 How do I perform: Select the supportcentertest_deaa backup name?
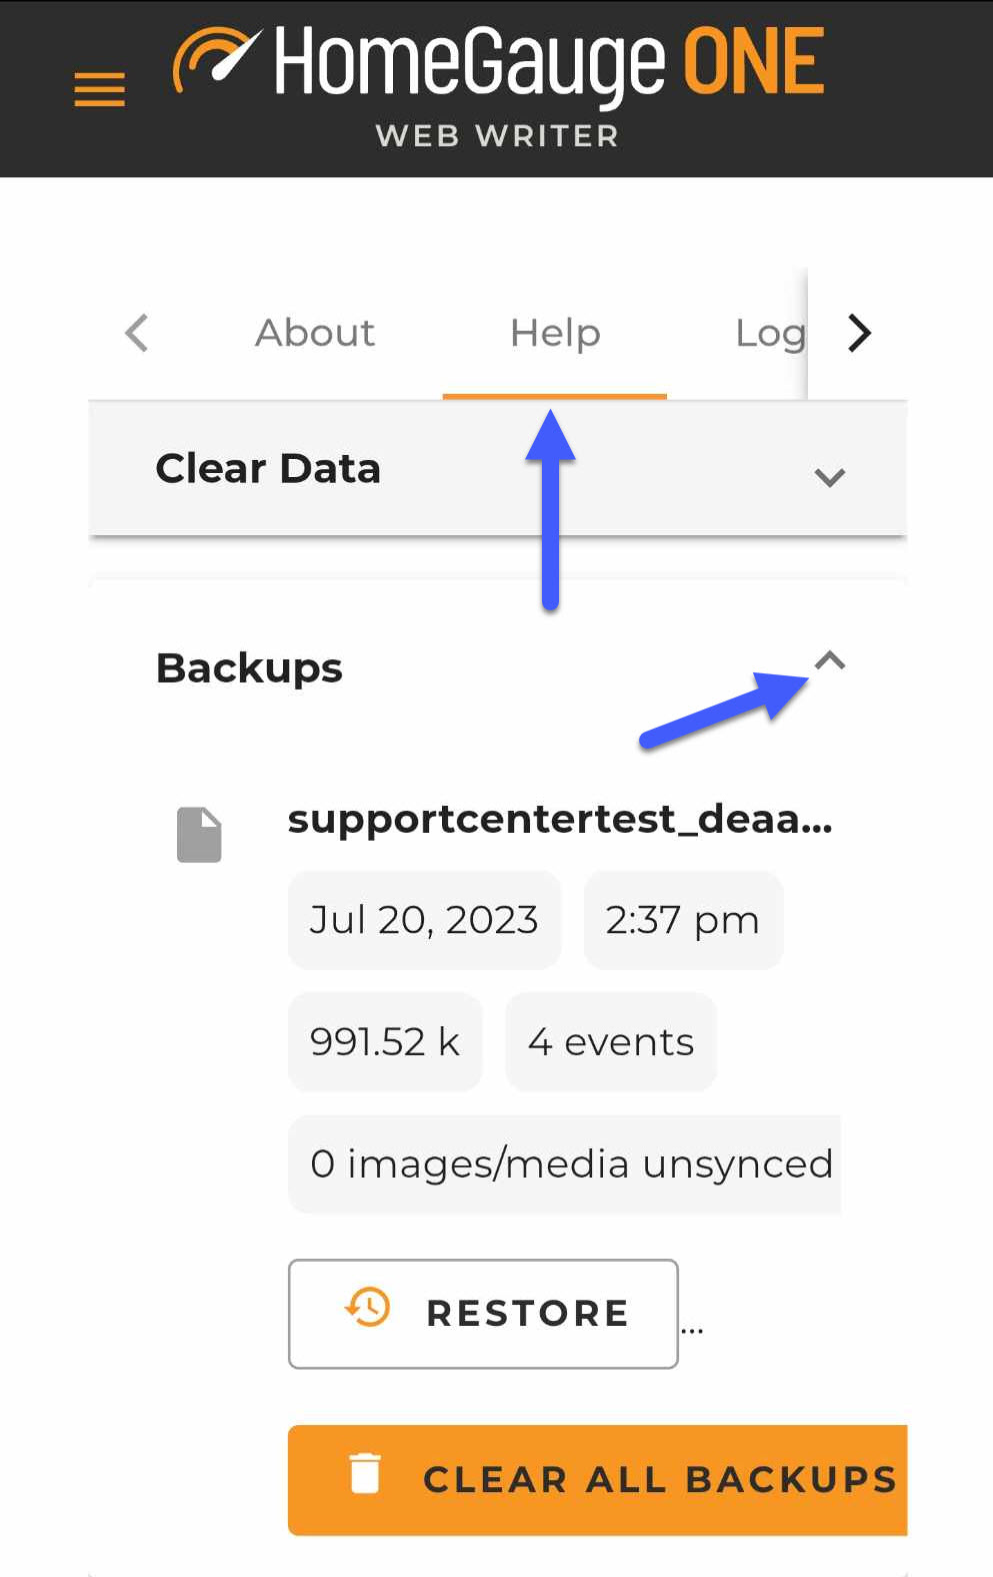coord(560,819)
